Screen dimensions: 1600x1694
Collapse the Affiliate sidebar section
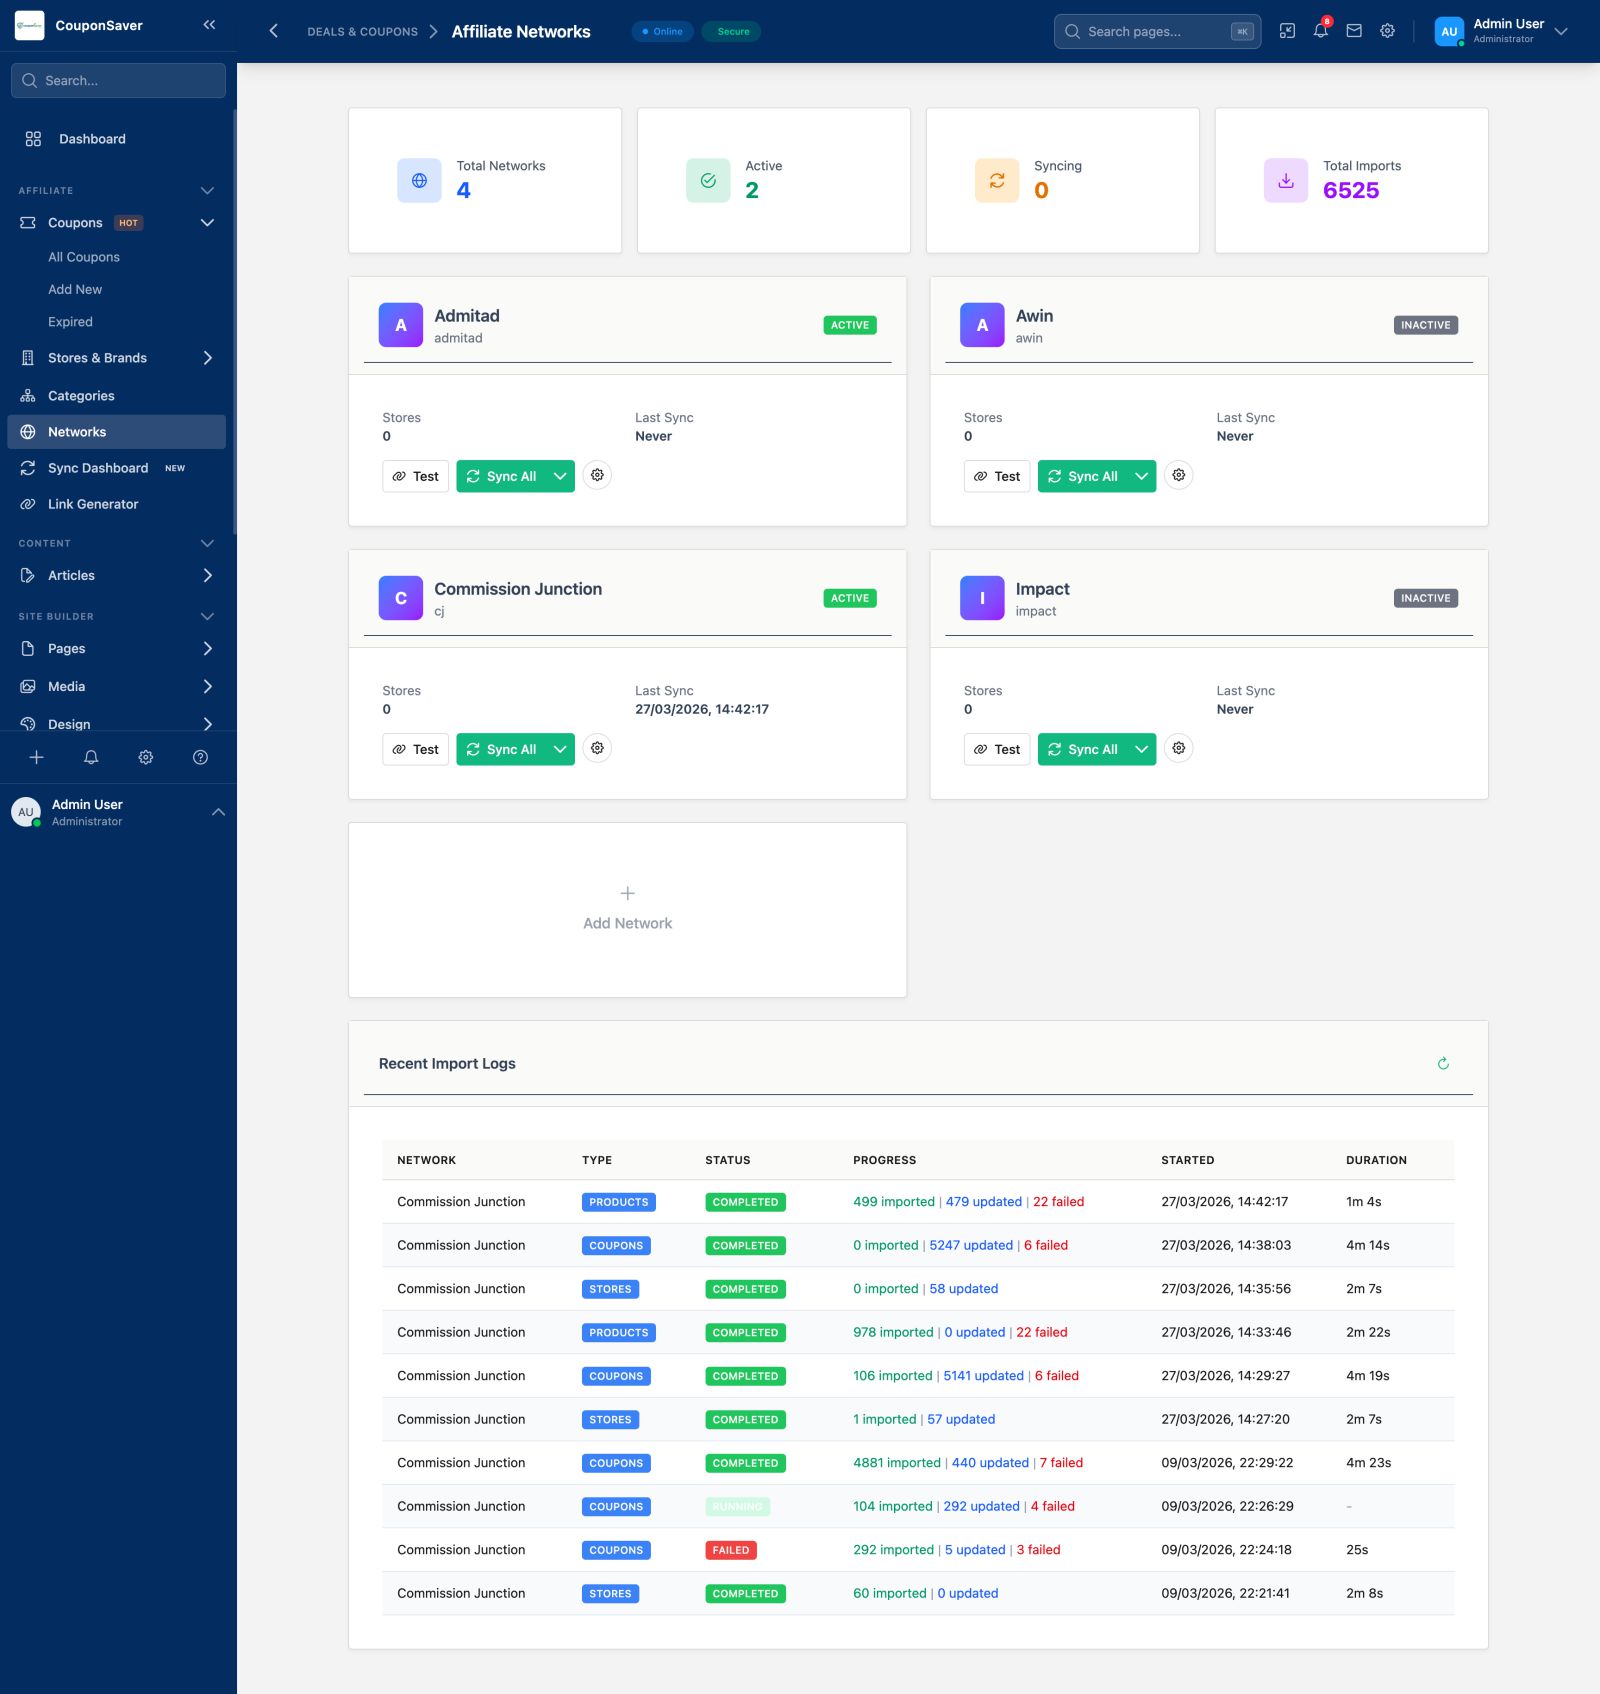(x=207, y=190)
